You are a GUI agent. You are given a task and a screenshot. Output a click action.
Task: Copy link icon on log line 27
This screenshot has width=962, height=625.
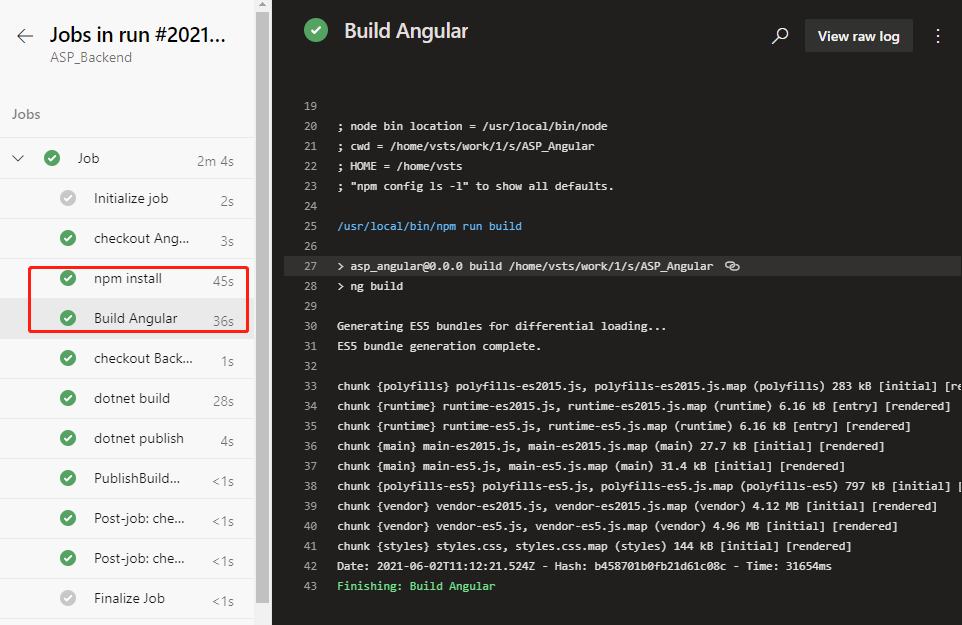pyautogui.click(x=732, y=266)
